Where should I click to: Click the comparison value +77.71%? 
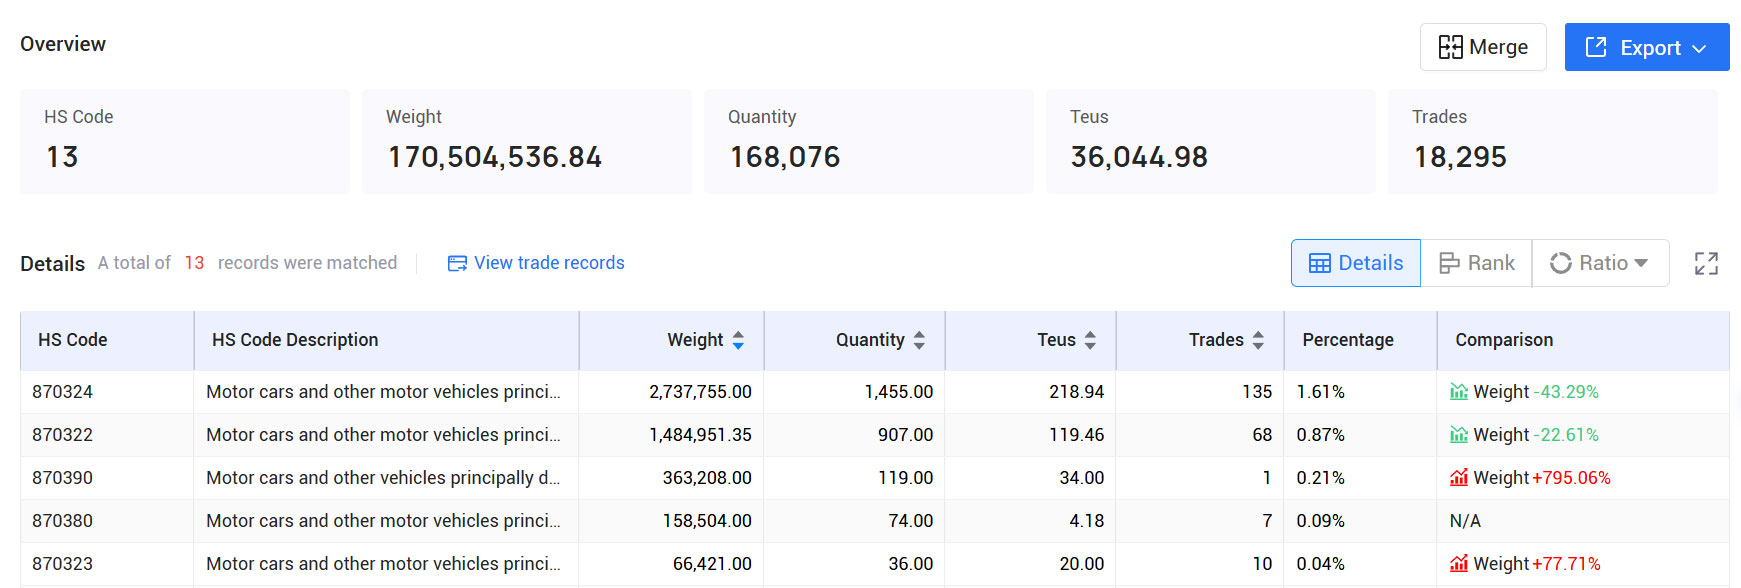click(x=1566, y=564)
